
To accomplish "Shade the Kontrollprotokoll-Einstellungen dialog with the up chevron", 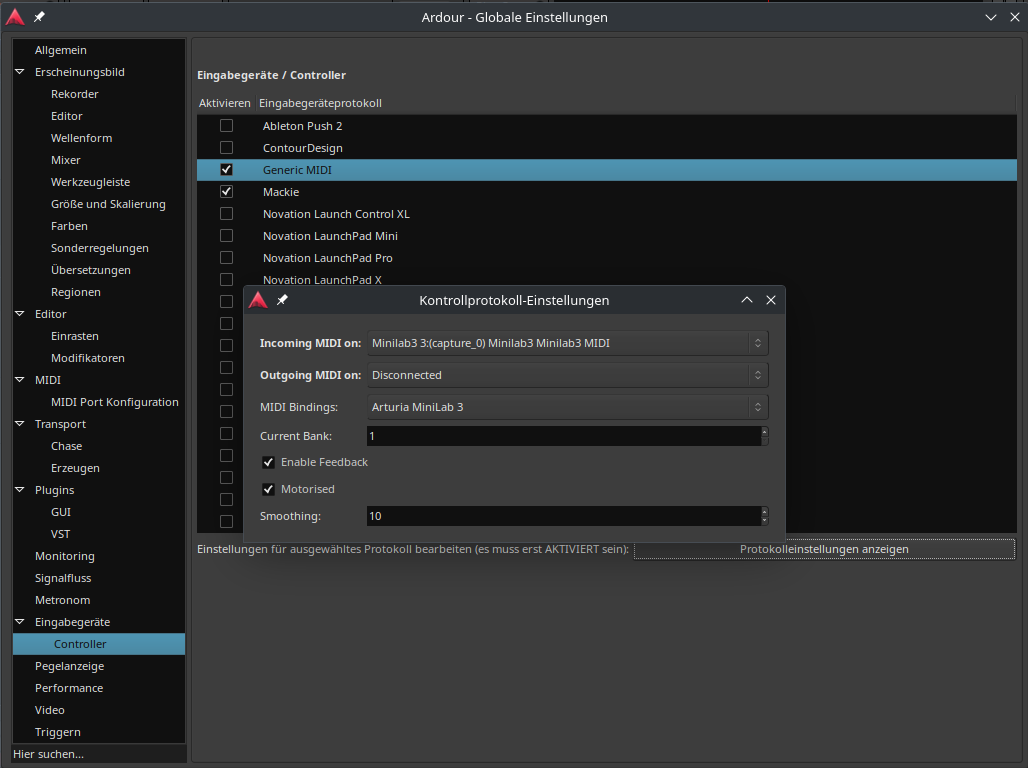I will (747, 300).
